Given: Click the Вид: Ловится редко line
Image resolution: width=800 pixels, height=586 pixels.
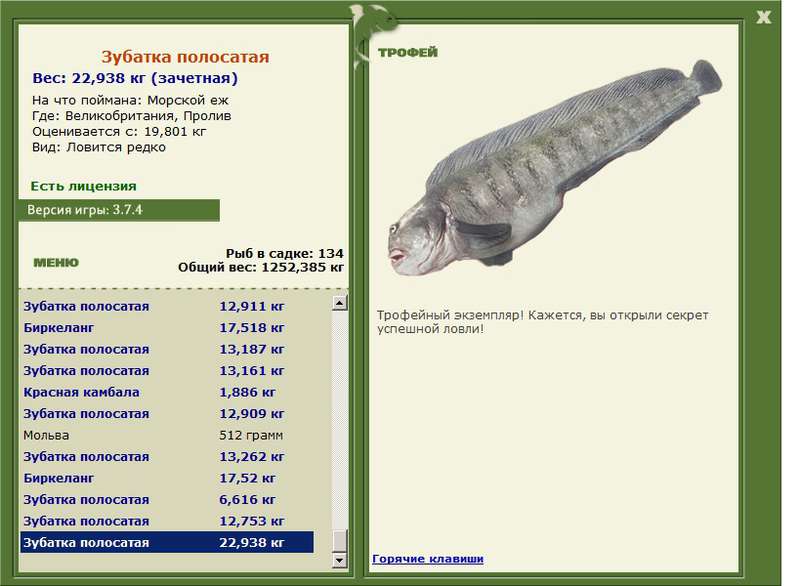Looking at the screenshot, I should 99,147.
